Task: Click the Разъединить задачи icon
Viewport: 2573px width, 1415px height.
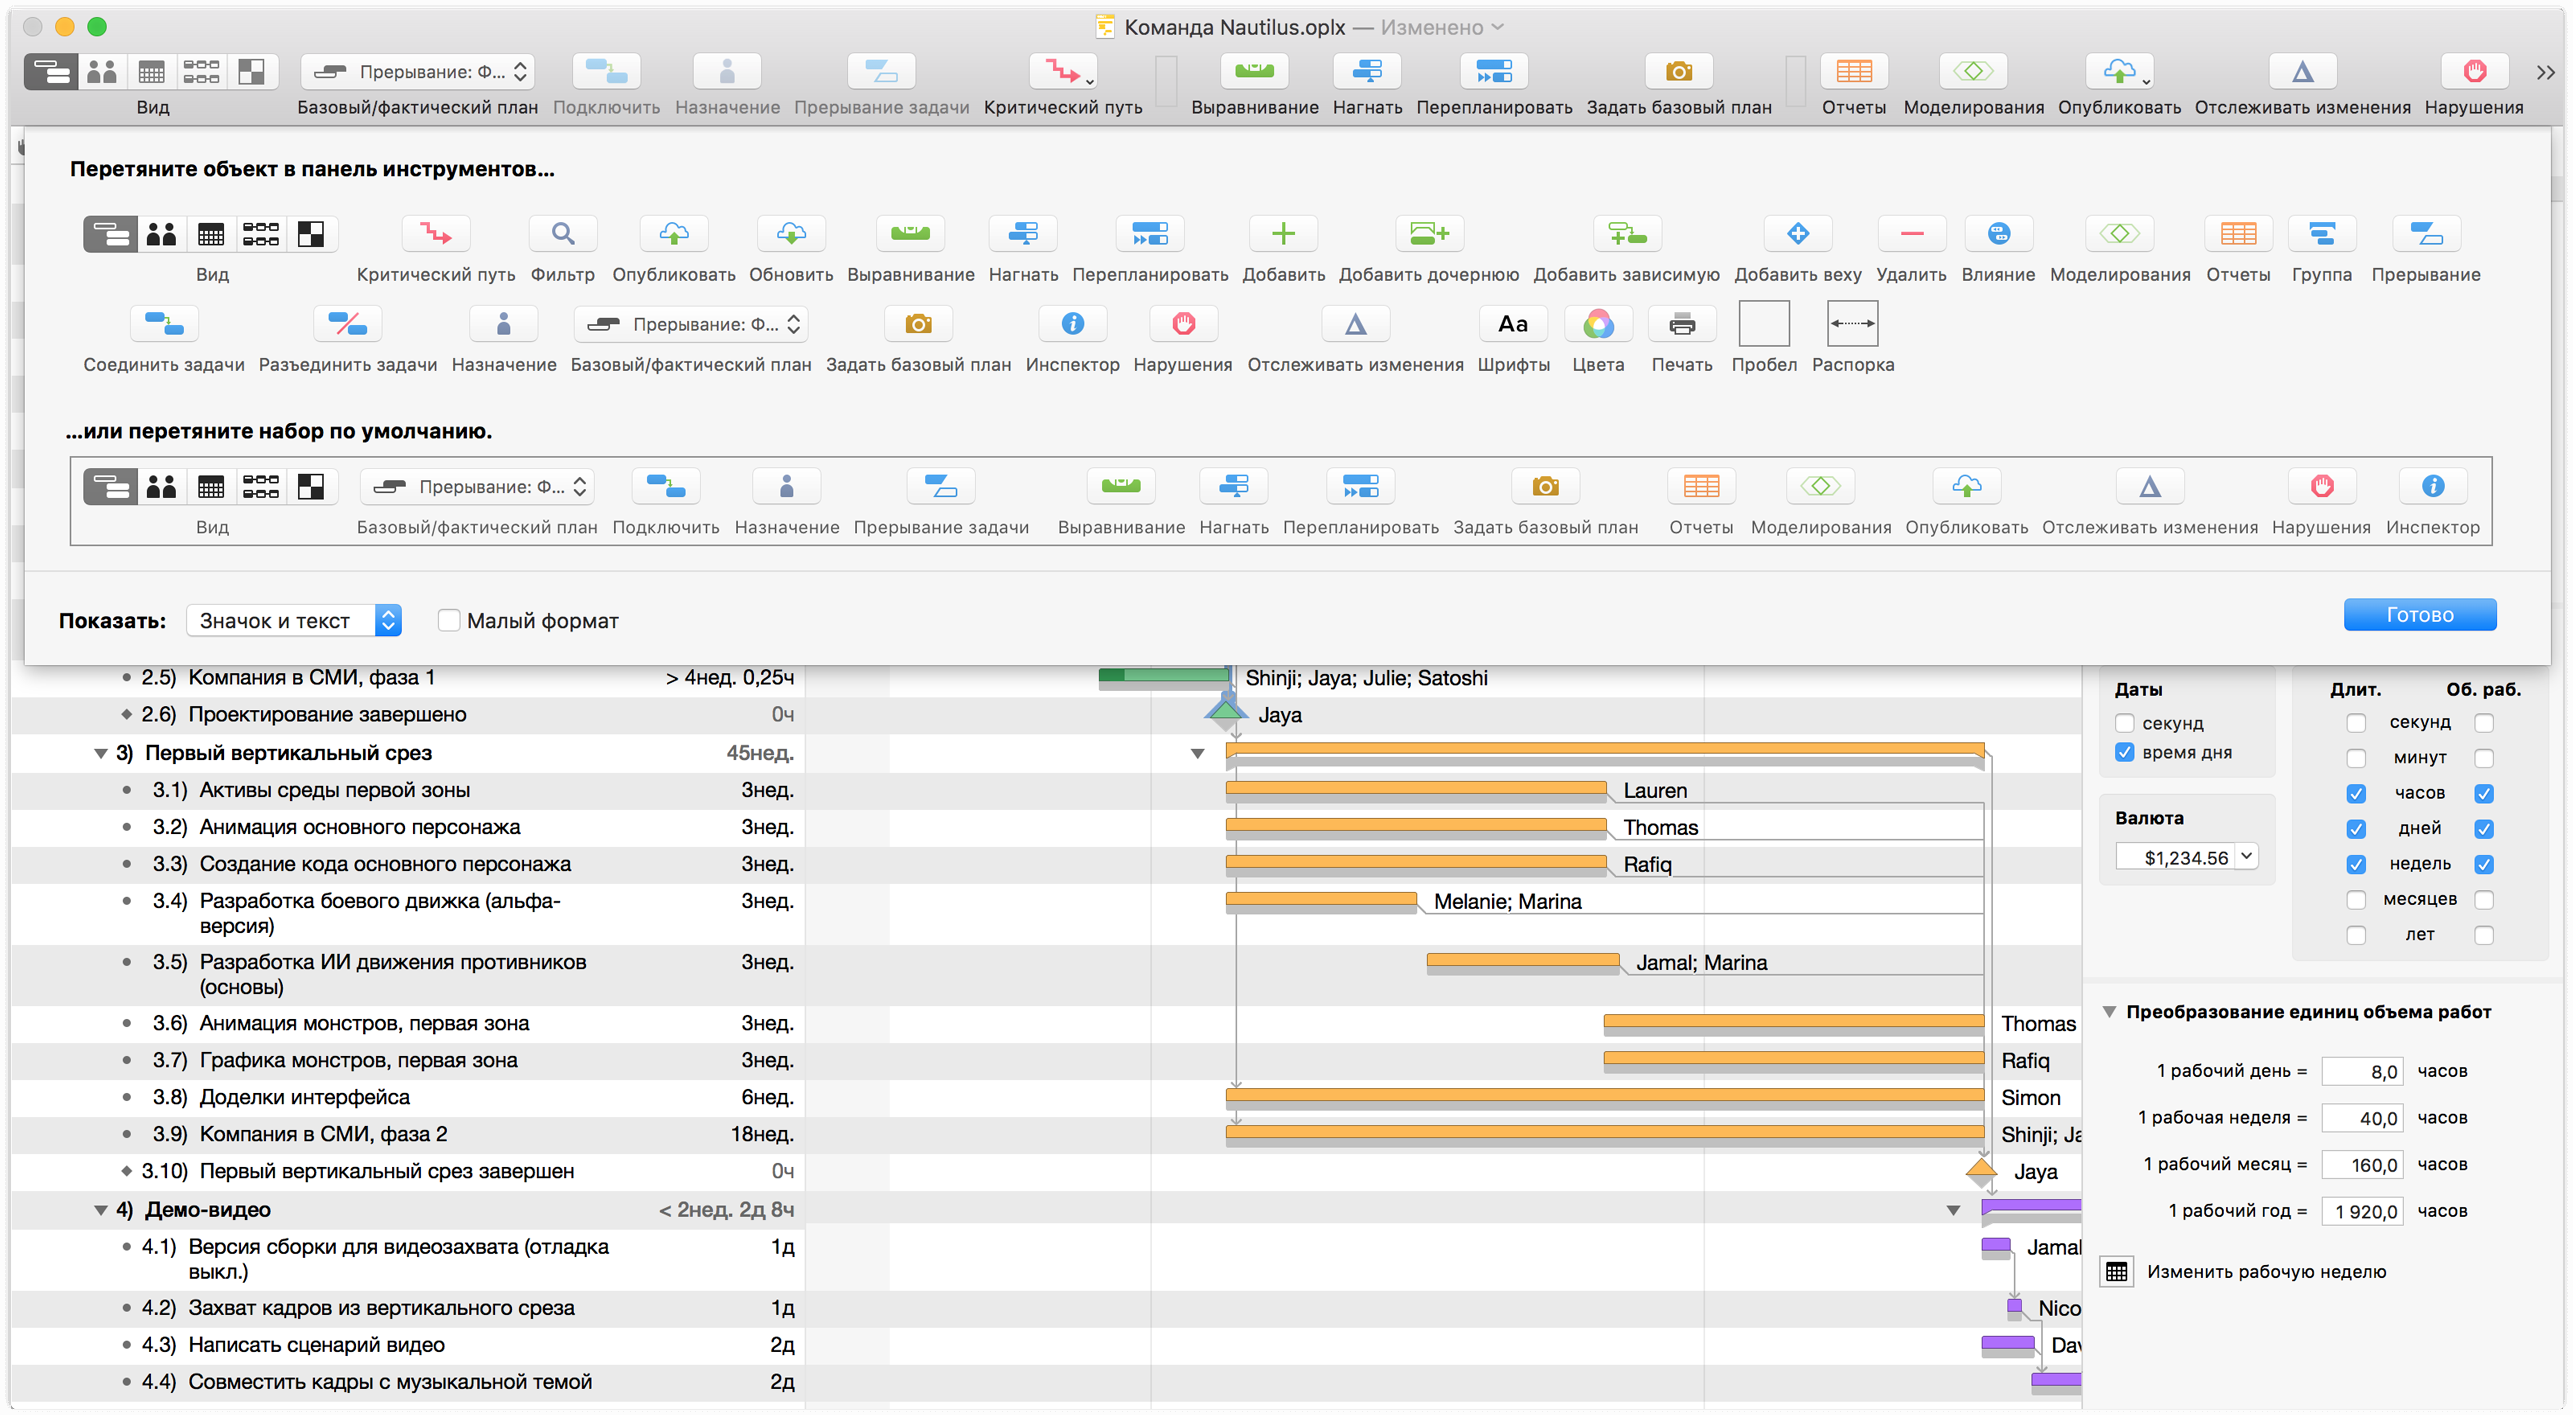Action: (347, 324)
